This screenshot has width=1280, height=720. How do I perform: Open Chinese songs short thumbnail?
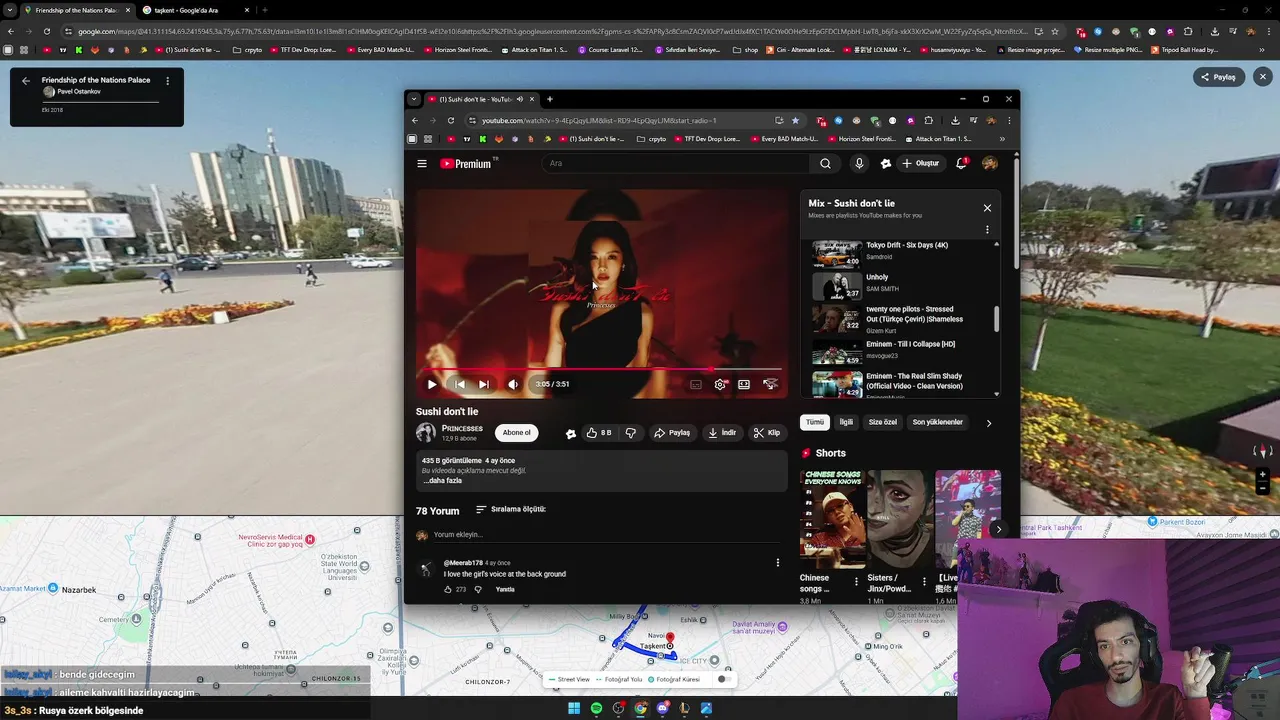point(833,519)
